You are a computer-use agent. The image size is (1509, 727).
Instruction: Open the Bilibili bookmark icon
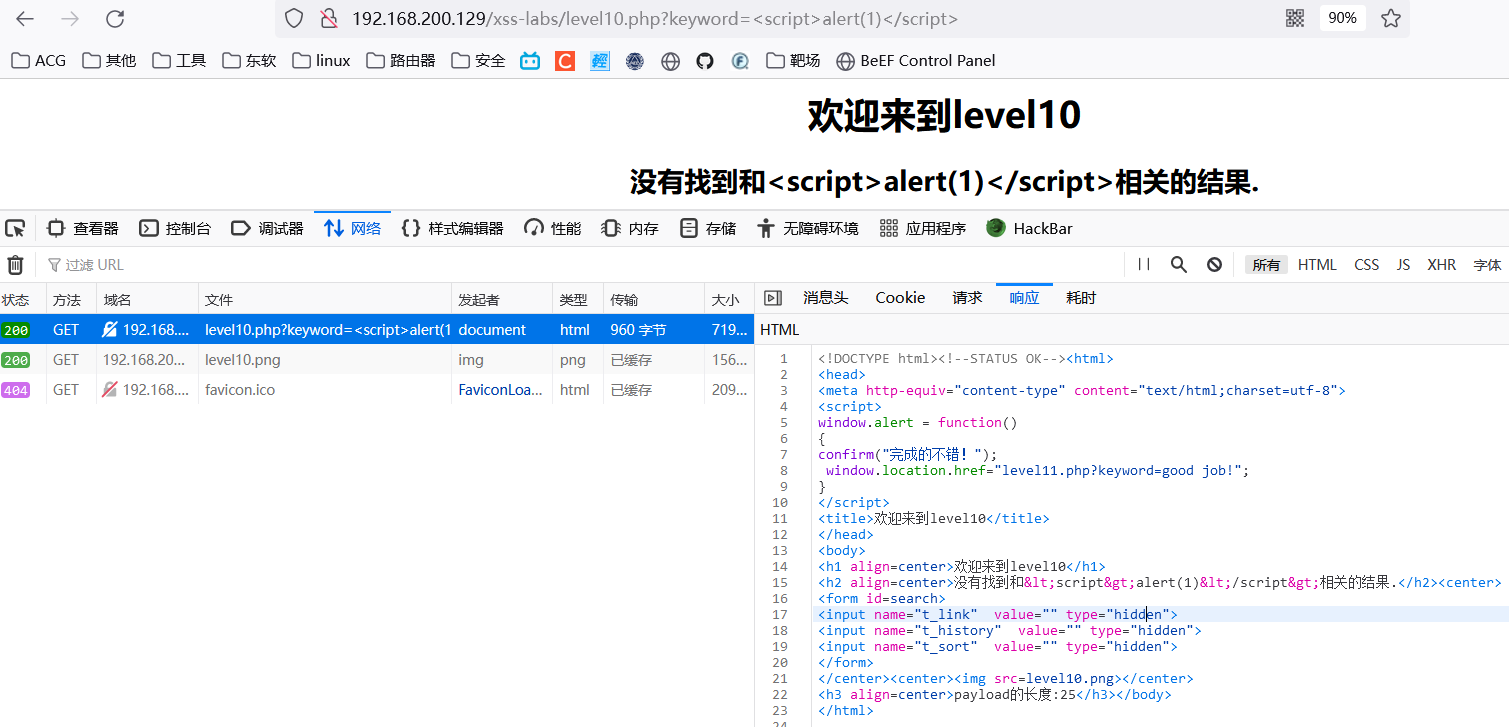tap(530, 61)
